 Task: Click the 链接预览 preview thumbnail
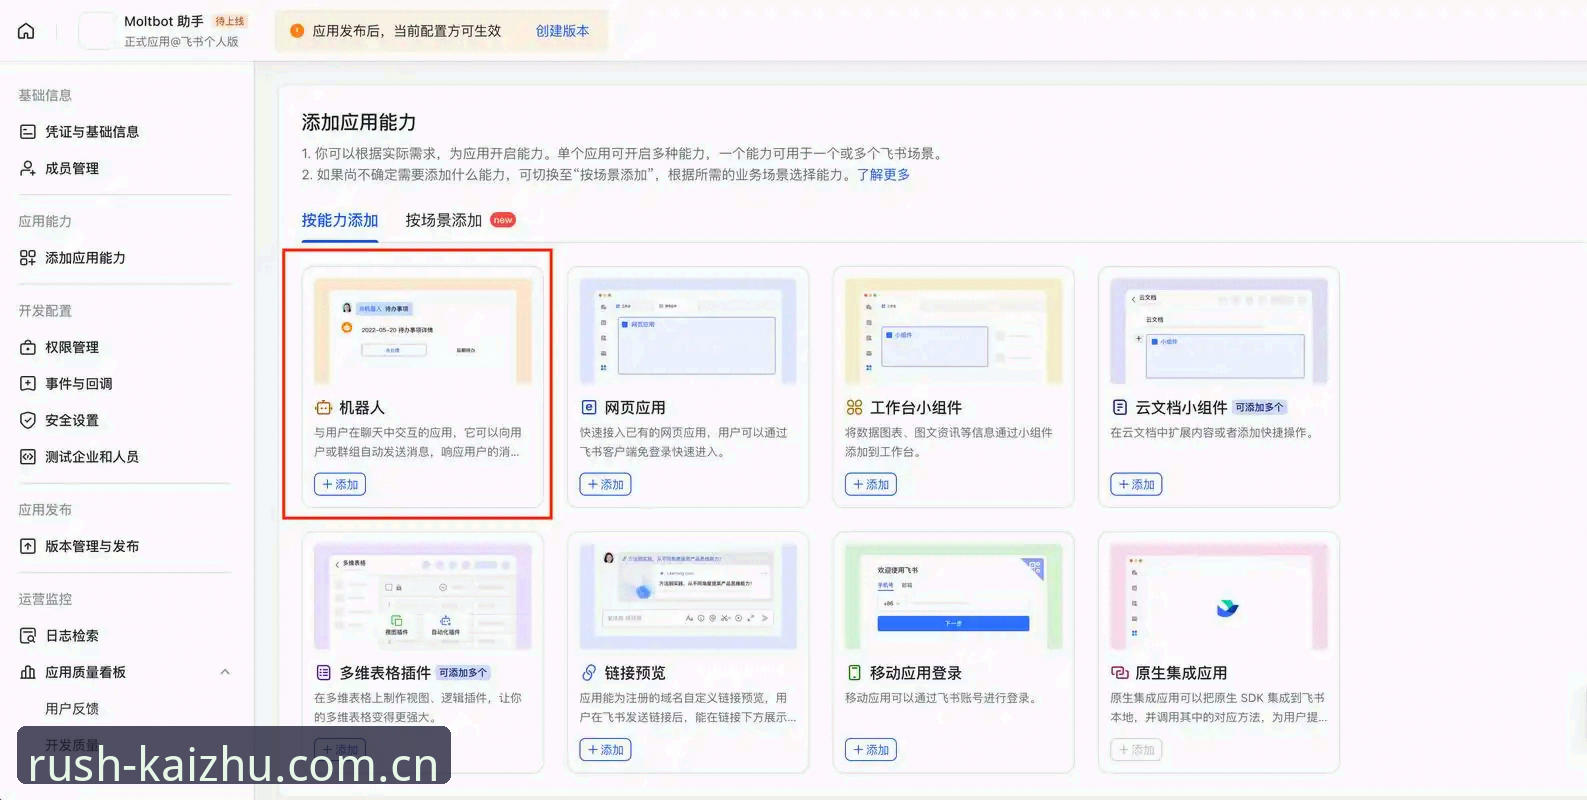point(688,597)
